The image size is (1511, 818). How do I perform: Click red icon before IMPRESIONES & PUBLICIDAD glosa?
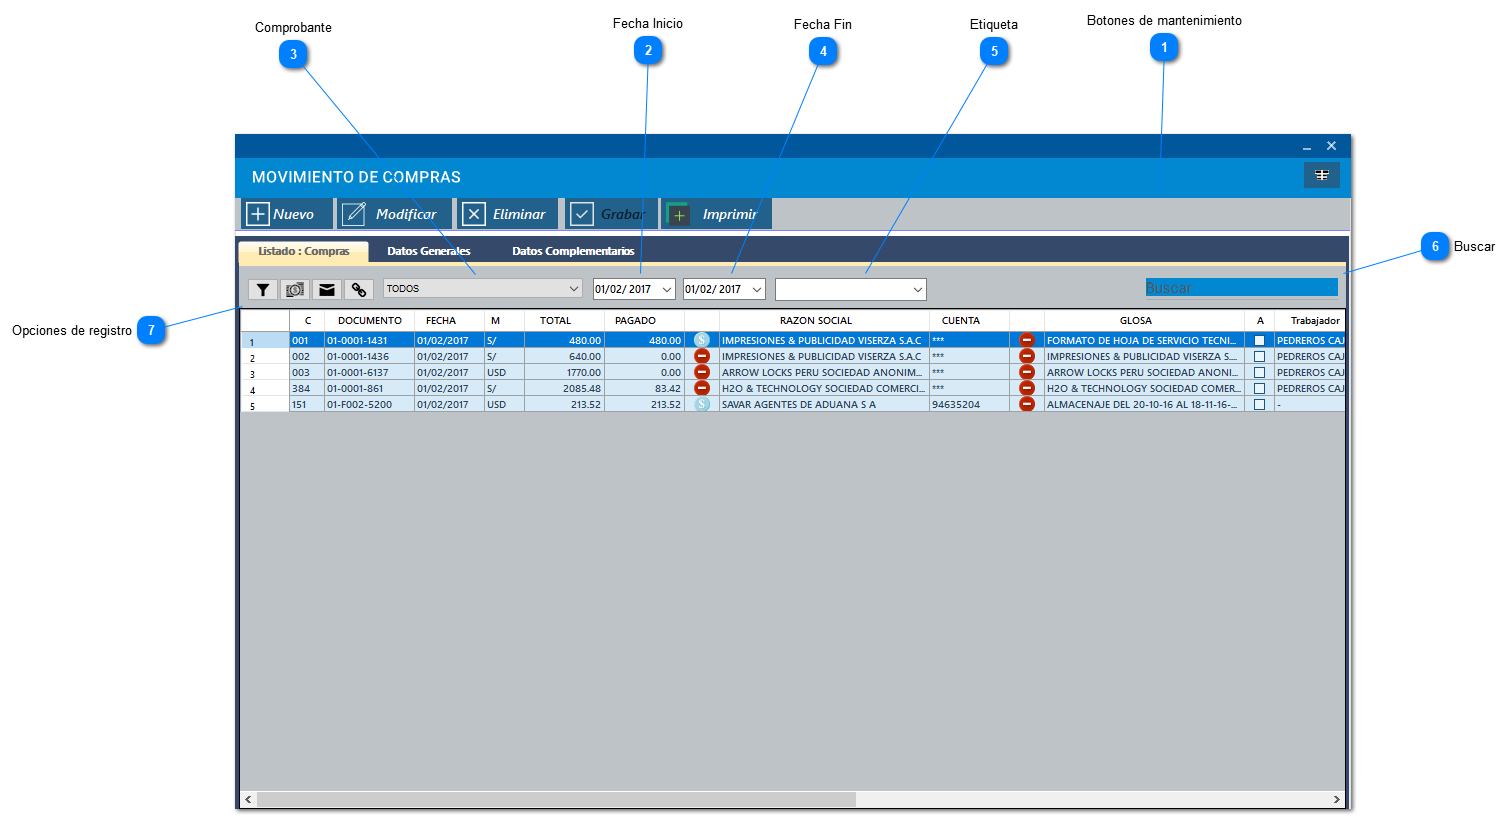(x=1027, y=356)
